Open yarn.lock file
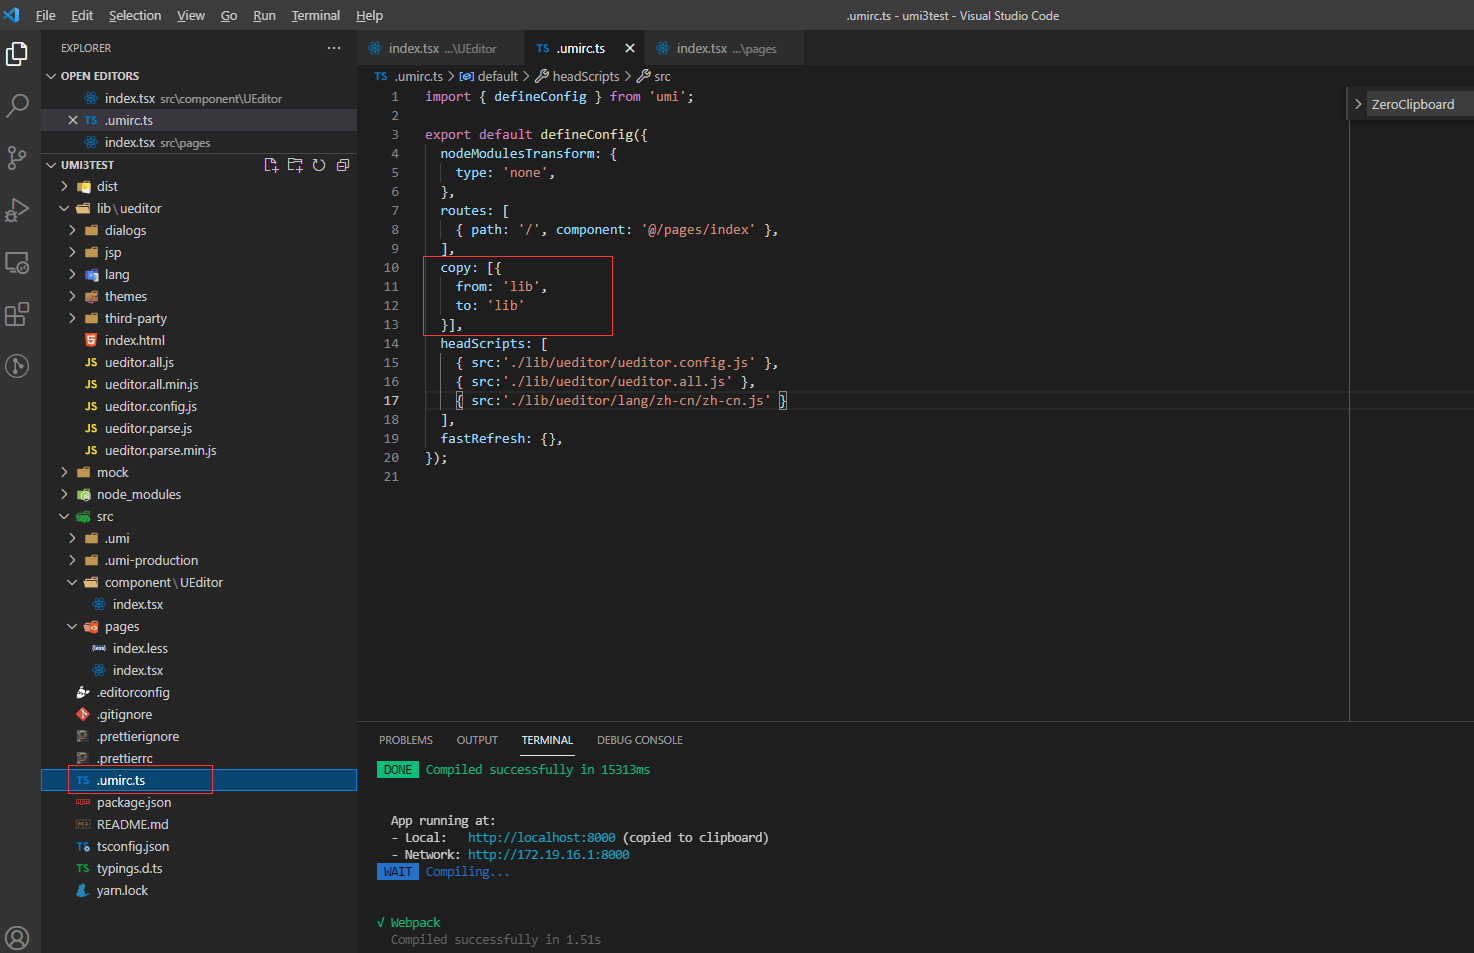The width and height of the screenshot is (1474, 953). (199, 890)
